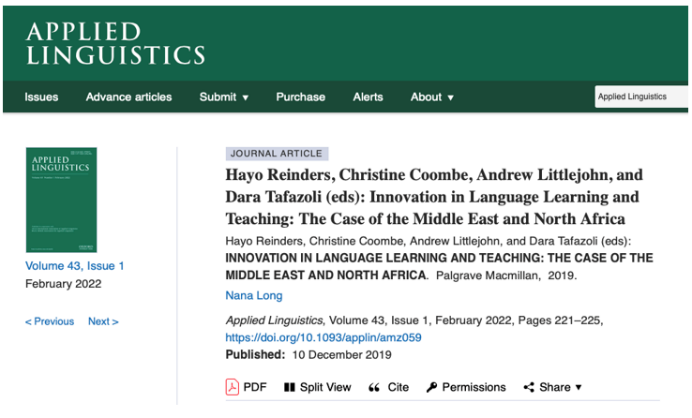
Task: Go to Advance articles
Action: [129, 97]
